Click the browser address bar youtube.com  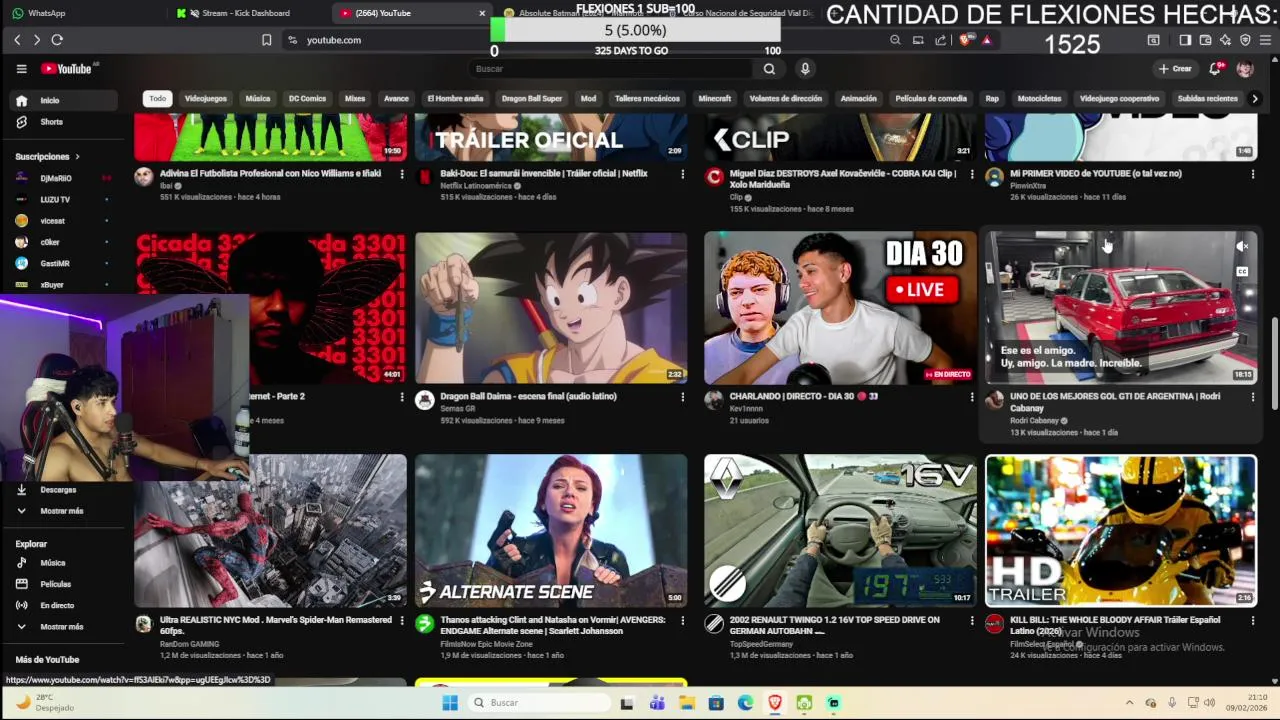334,40
